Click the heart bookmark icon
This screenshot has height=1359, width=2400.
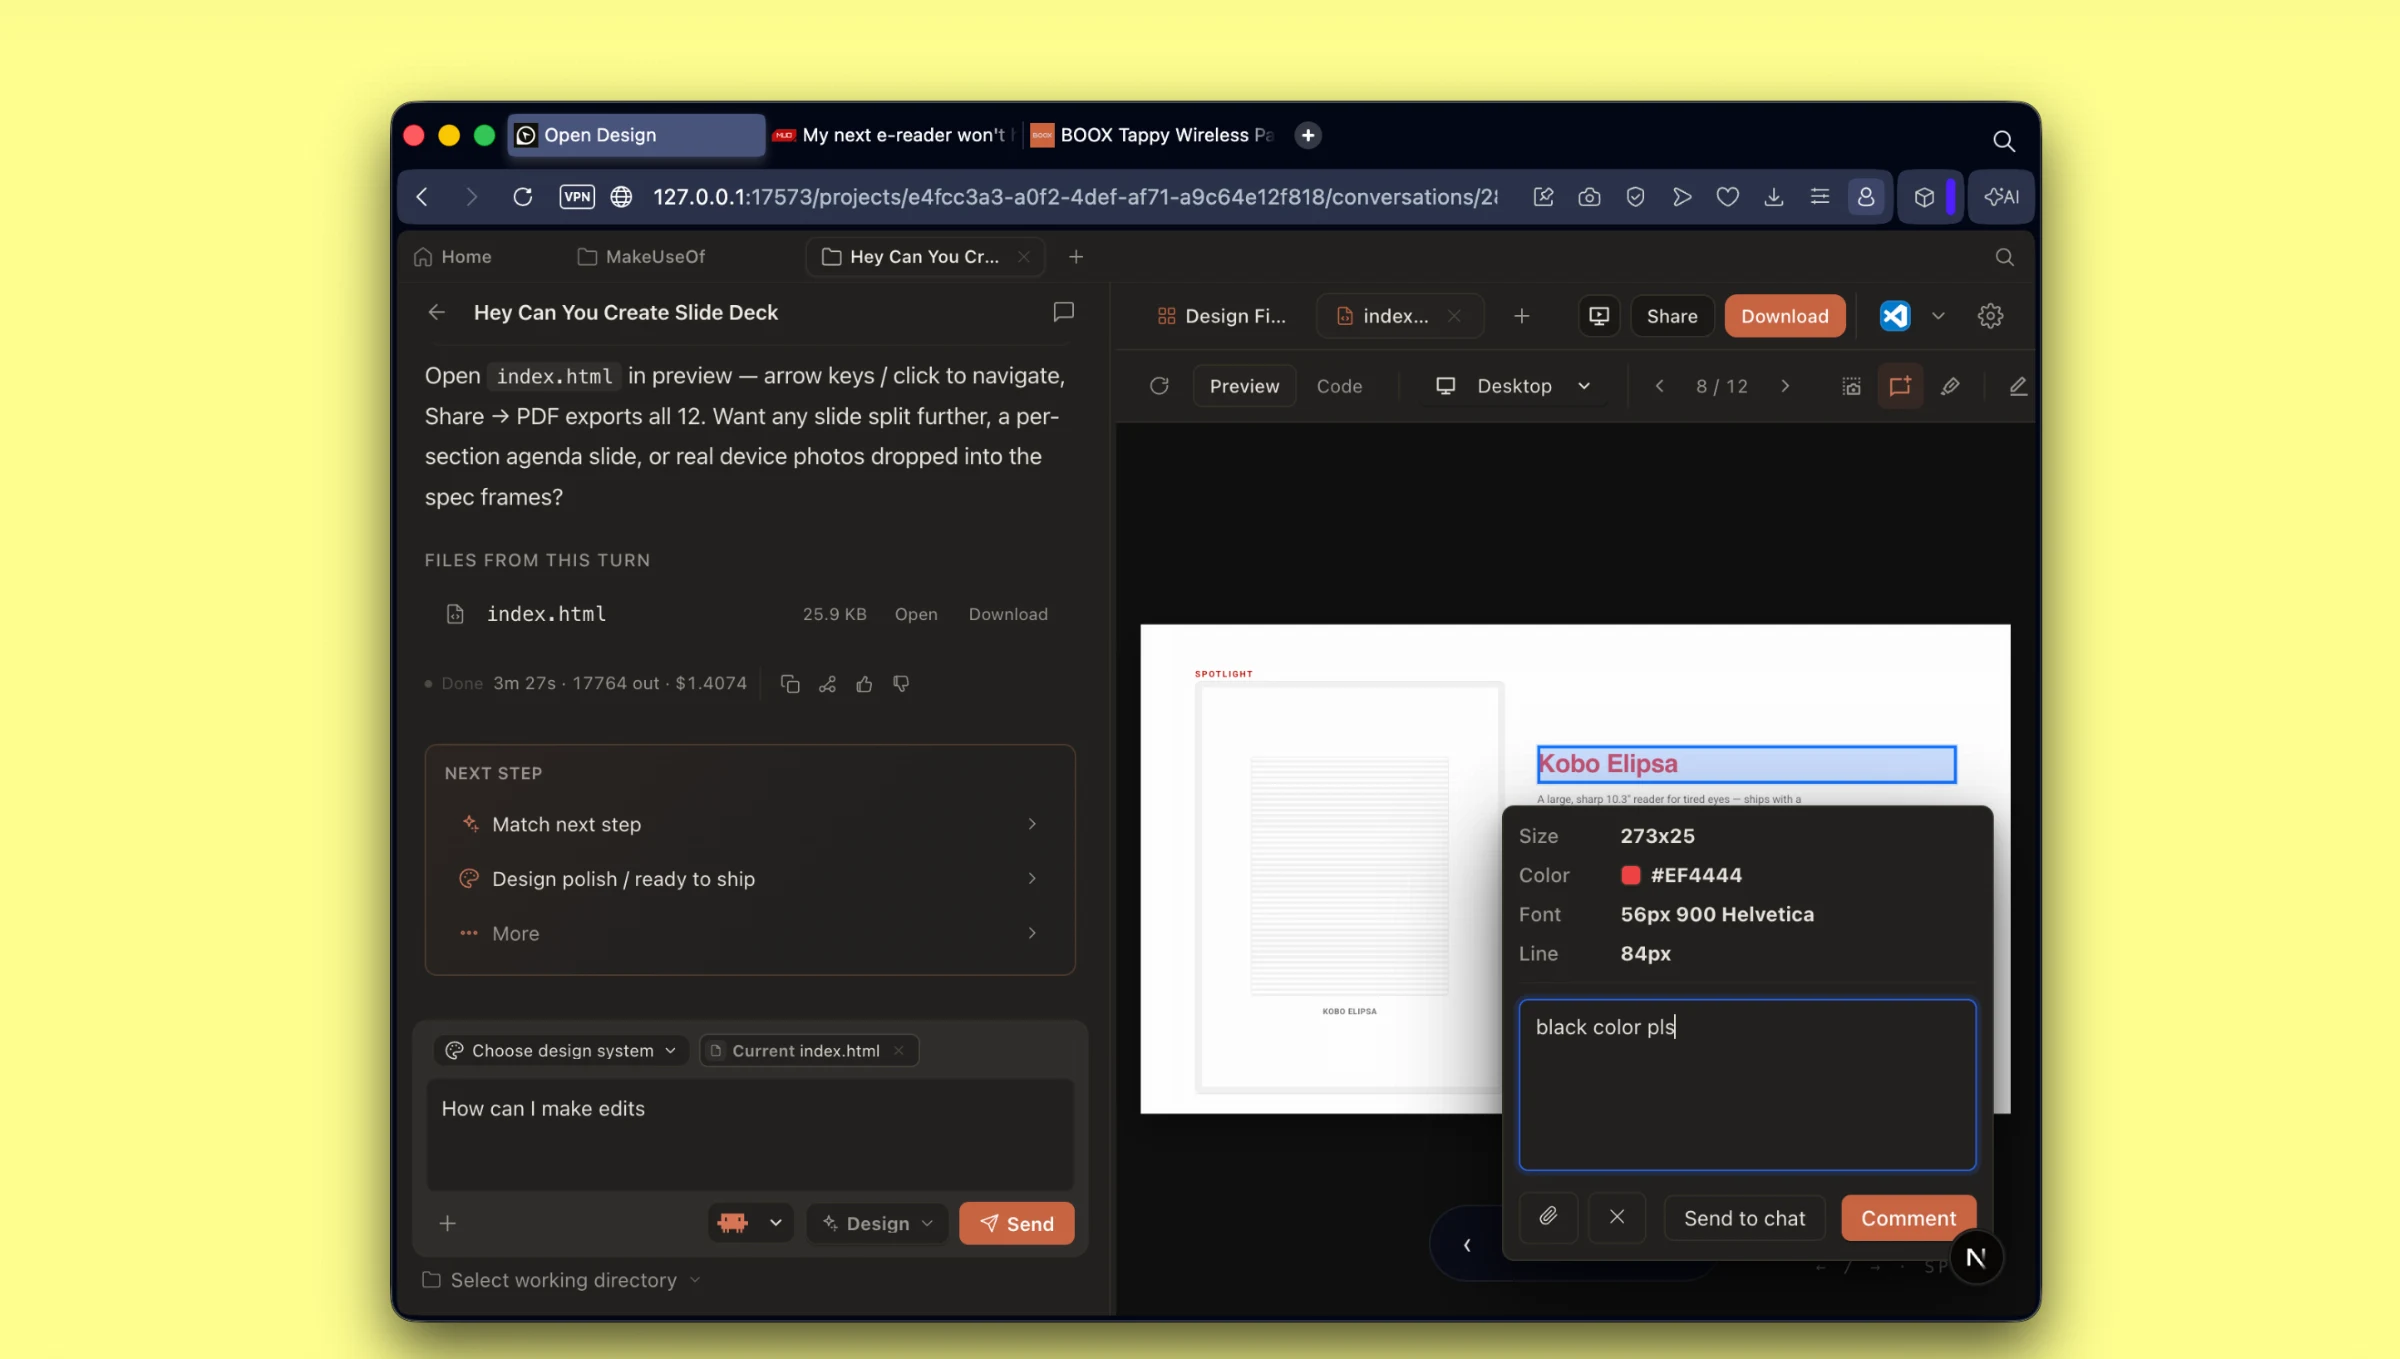coord(1727,197)
